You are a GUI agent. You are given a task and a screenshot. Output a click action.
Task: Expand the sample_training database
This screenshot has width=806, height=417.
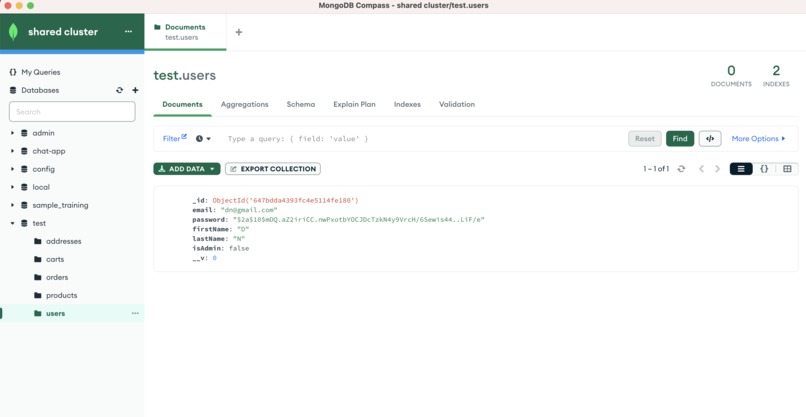point(13,205)
